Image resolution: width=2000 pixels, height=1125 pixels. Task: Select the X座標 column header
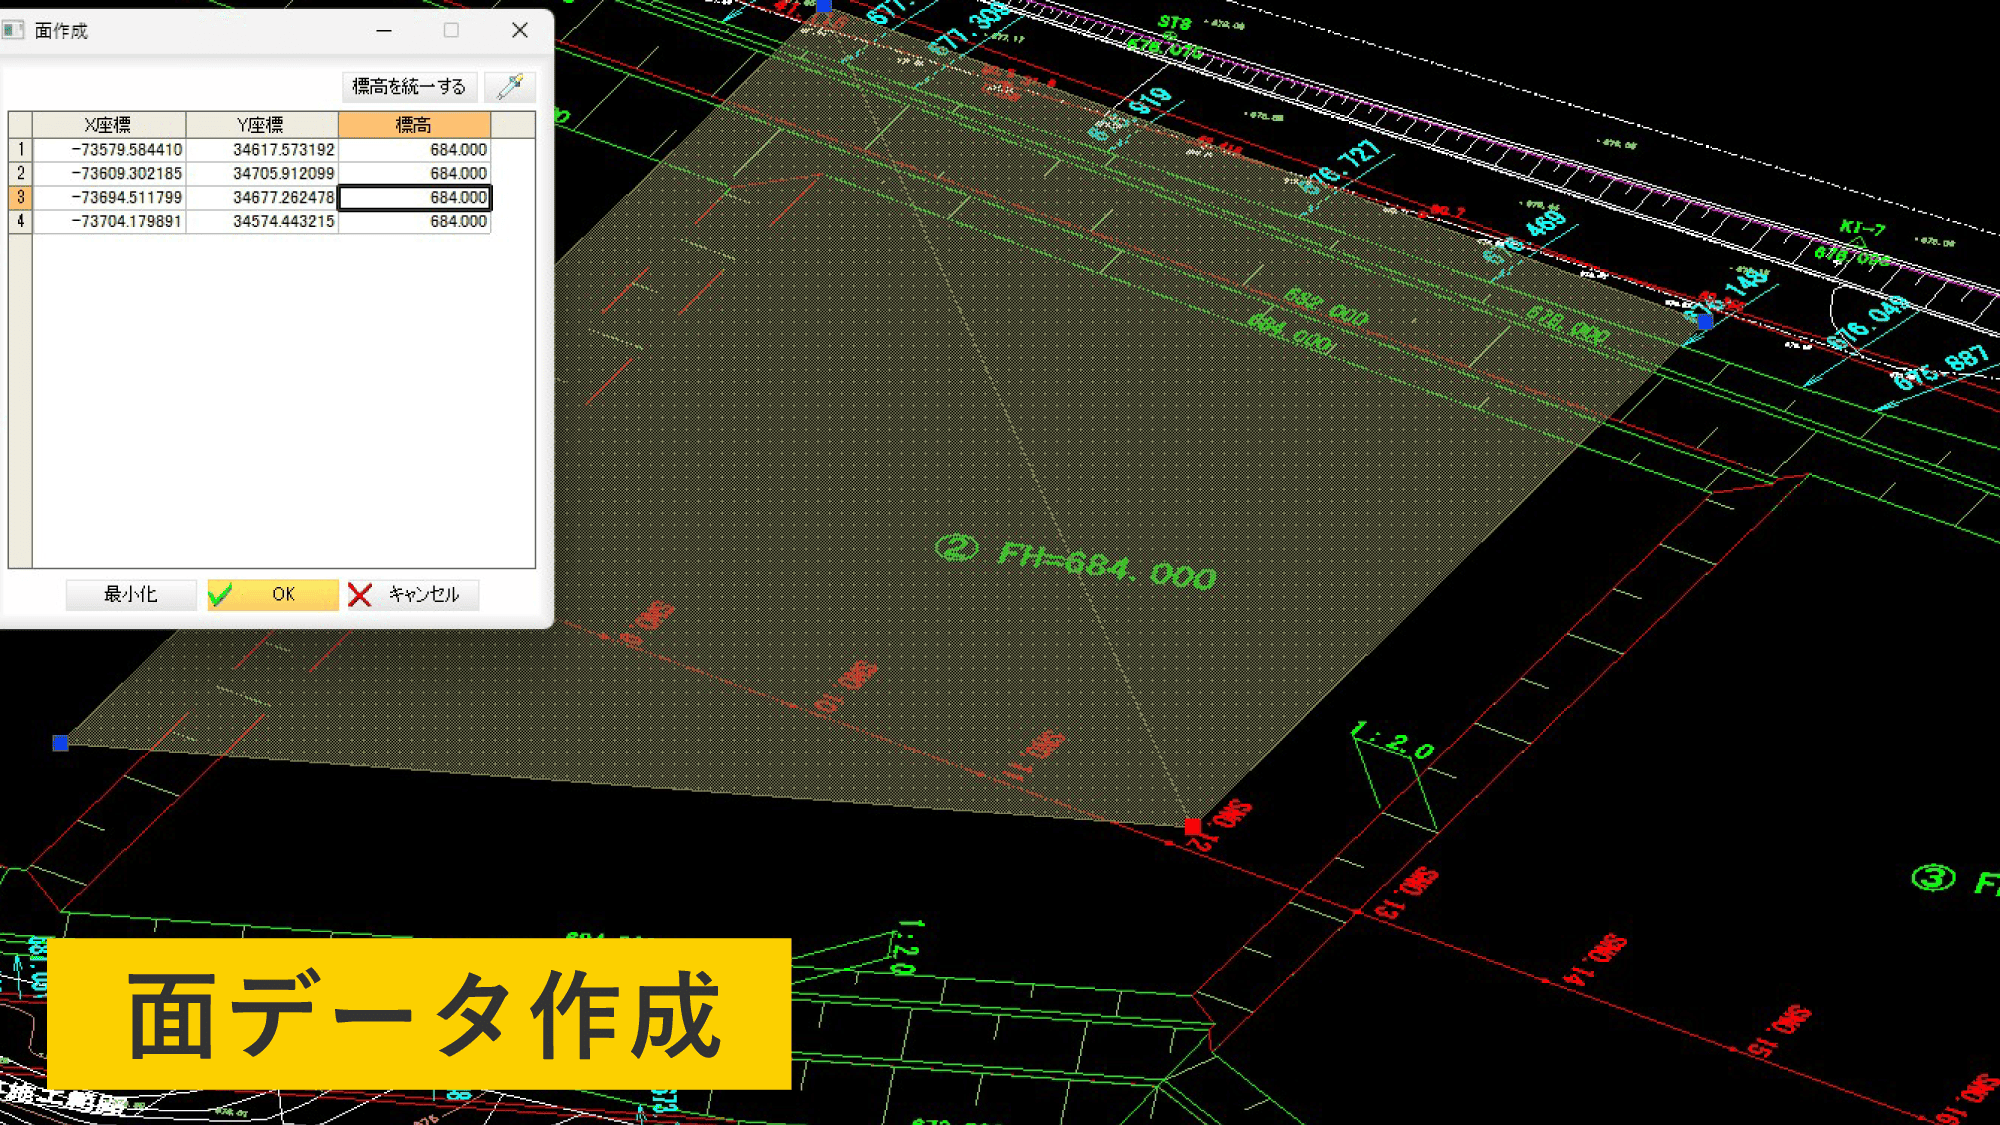coord(110,123)
